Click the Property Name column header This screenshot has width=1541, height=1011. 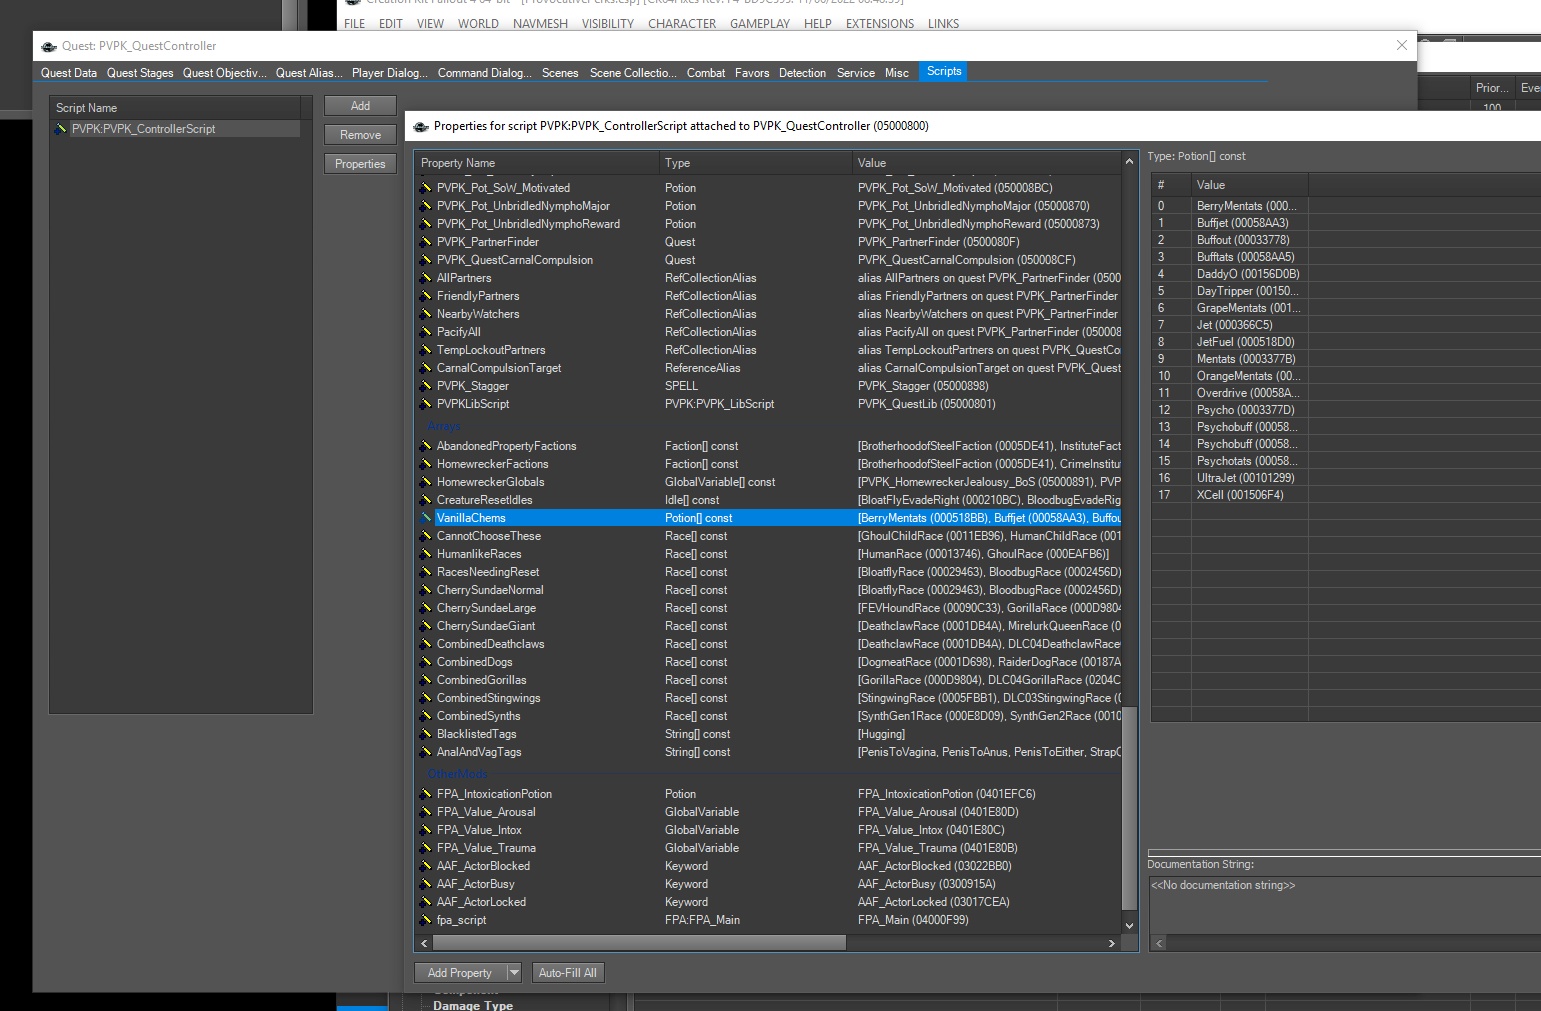click(x=537, y=163)
